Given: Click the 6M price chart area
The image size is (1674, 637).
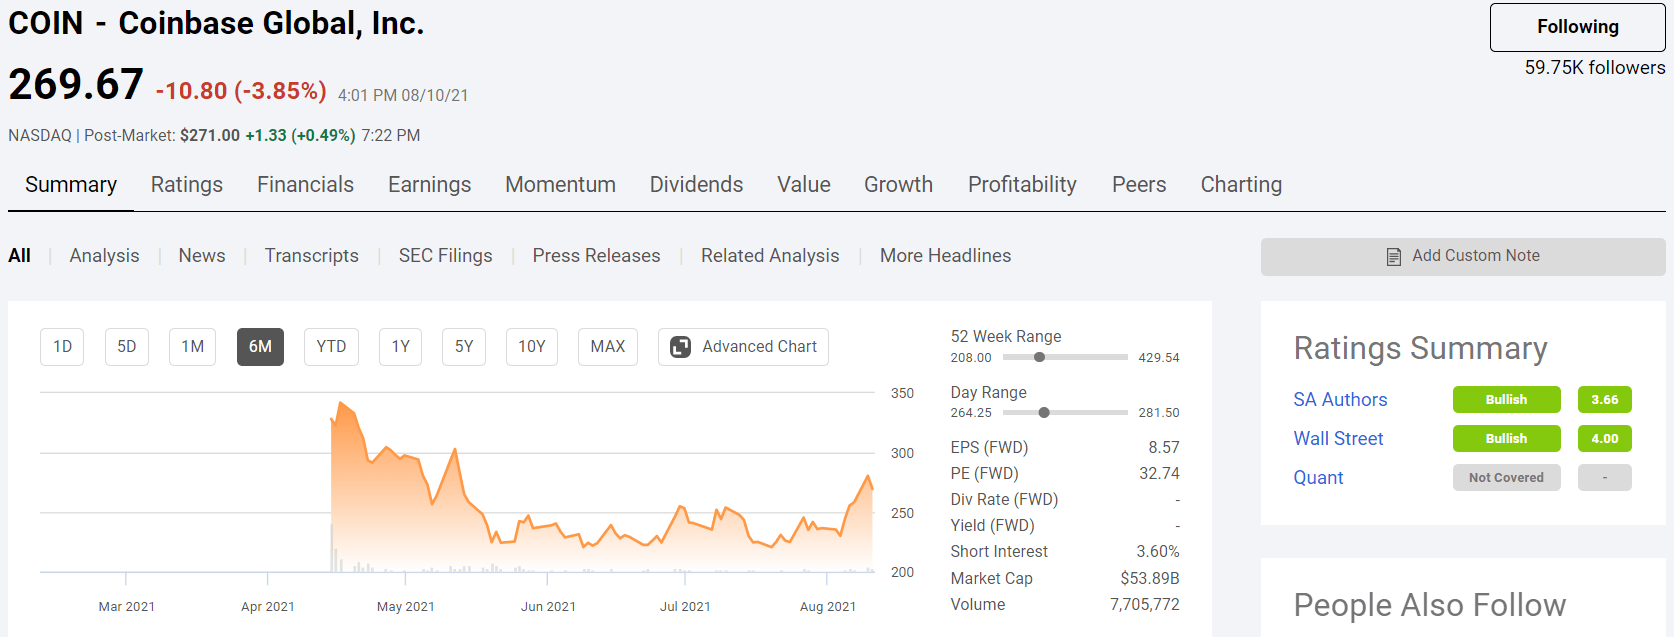Looking at the screenshot, I should click(457, 482).
